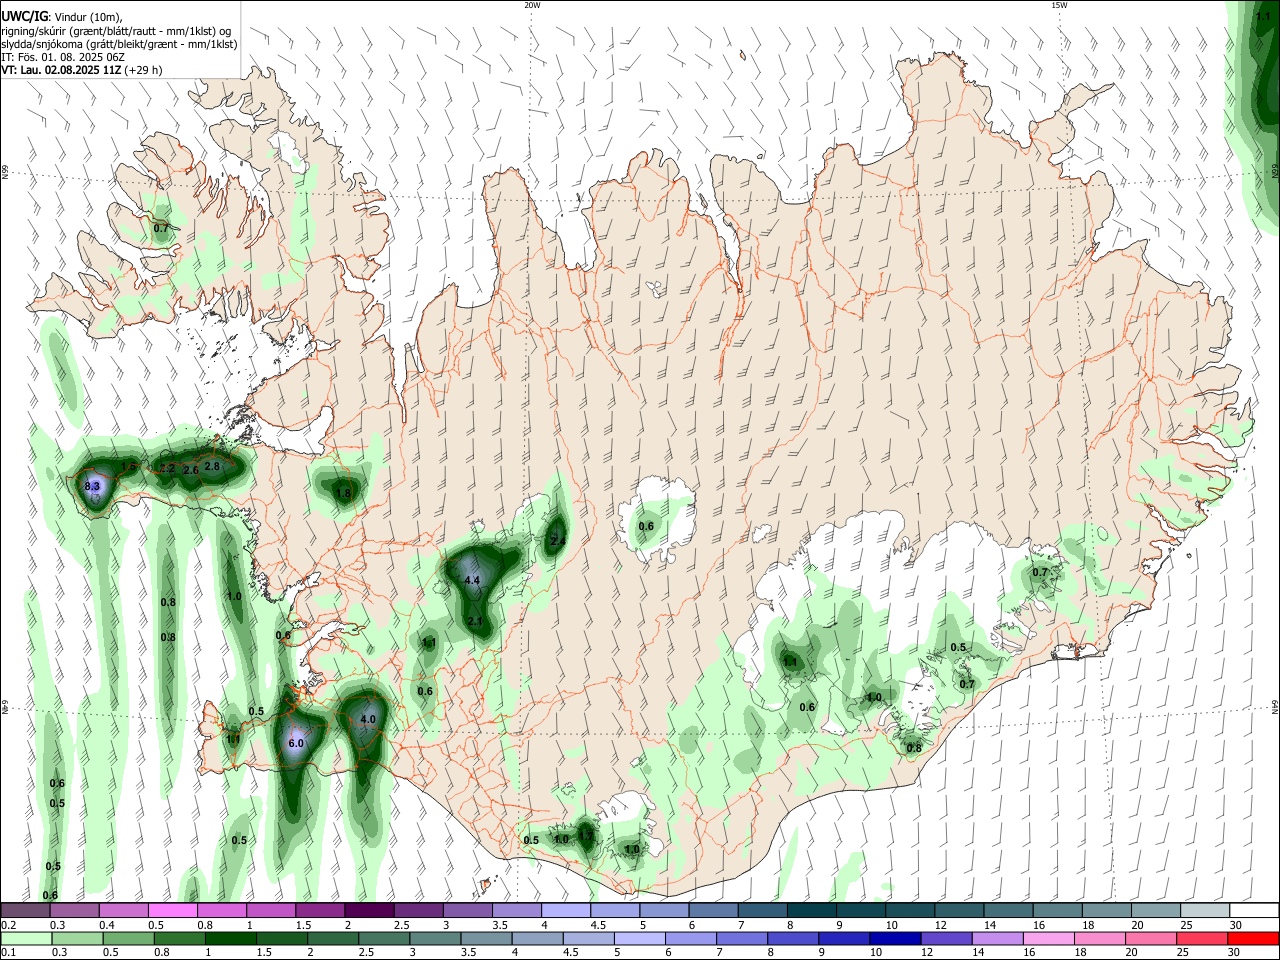Choose the grey-green 3–3.5 rain legend swatch
This screenshot has height=960, width=1280.
click(435, 939)
